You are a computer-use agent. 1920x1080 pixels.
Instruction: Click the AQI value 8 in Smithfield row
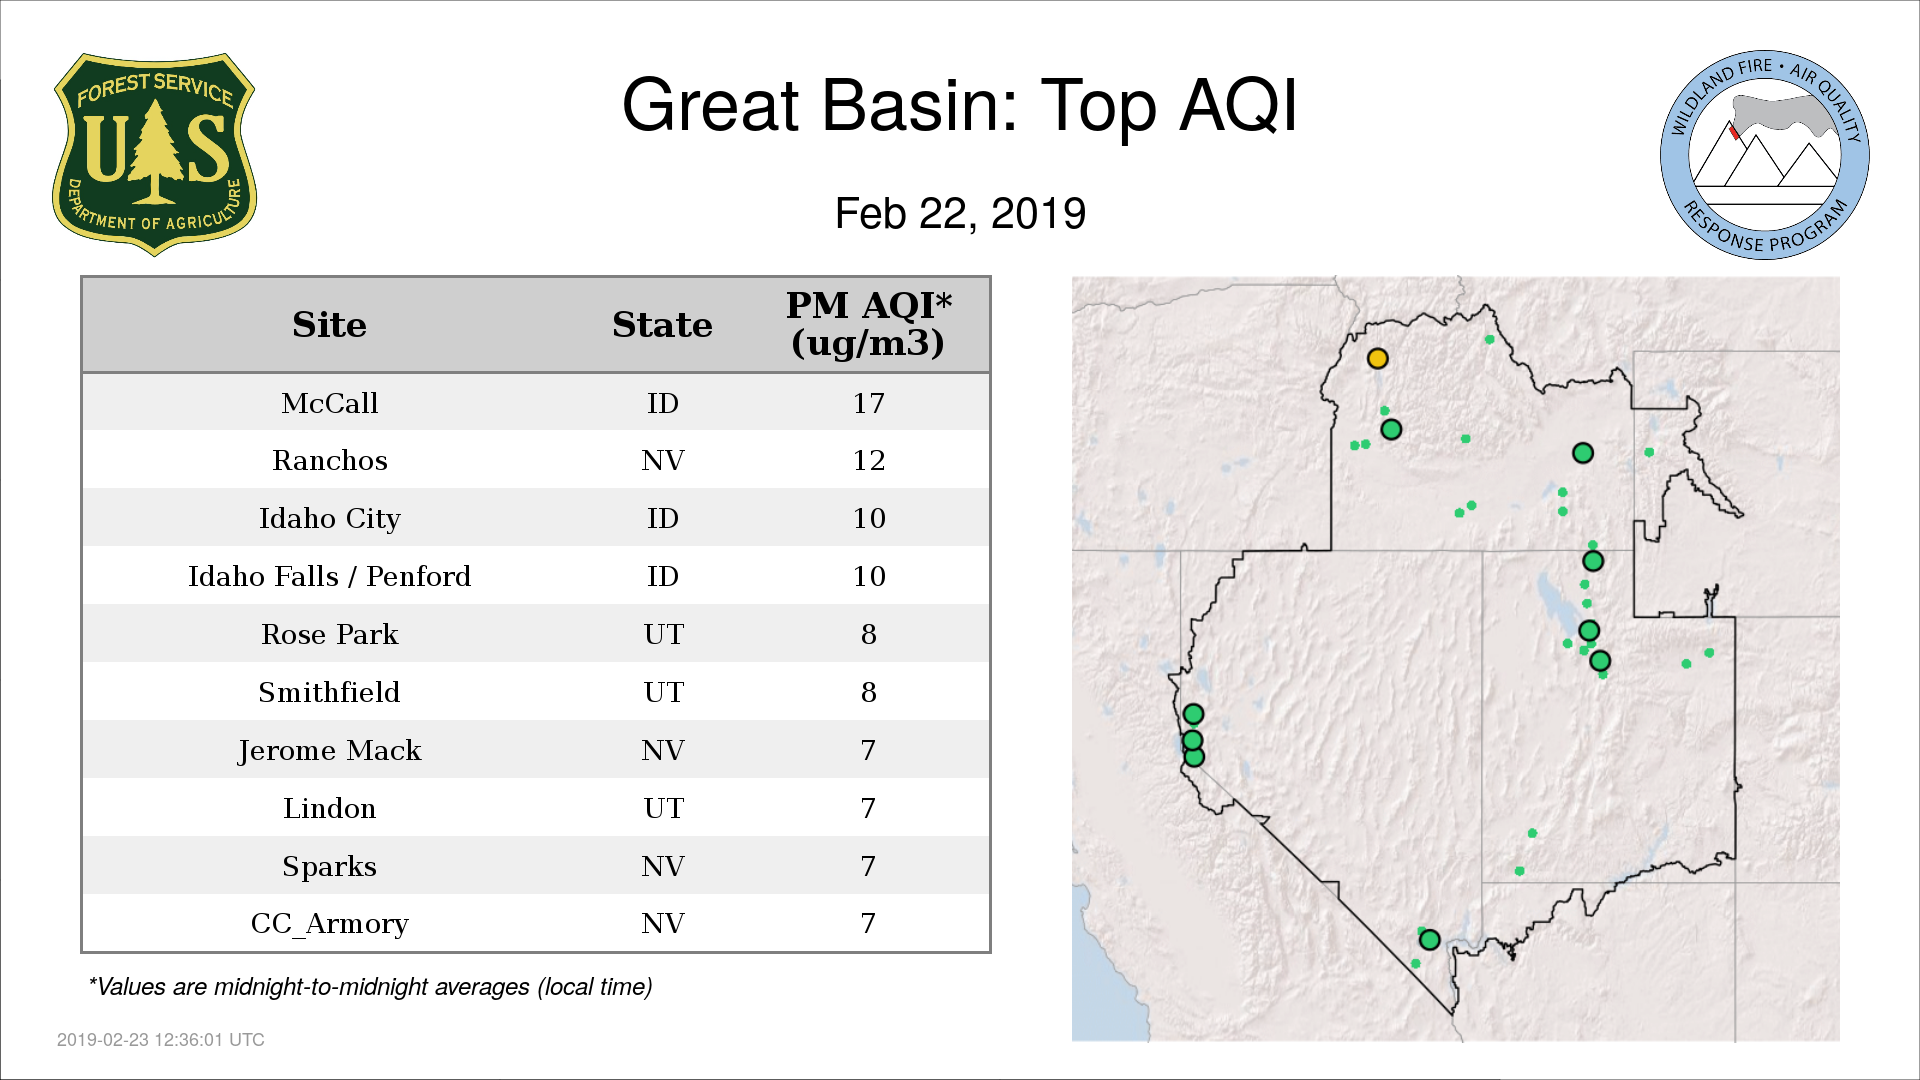(x=868, y=692)
